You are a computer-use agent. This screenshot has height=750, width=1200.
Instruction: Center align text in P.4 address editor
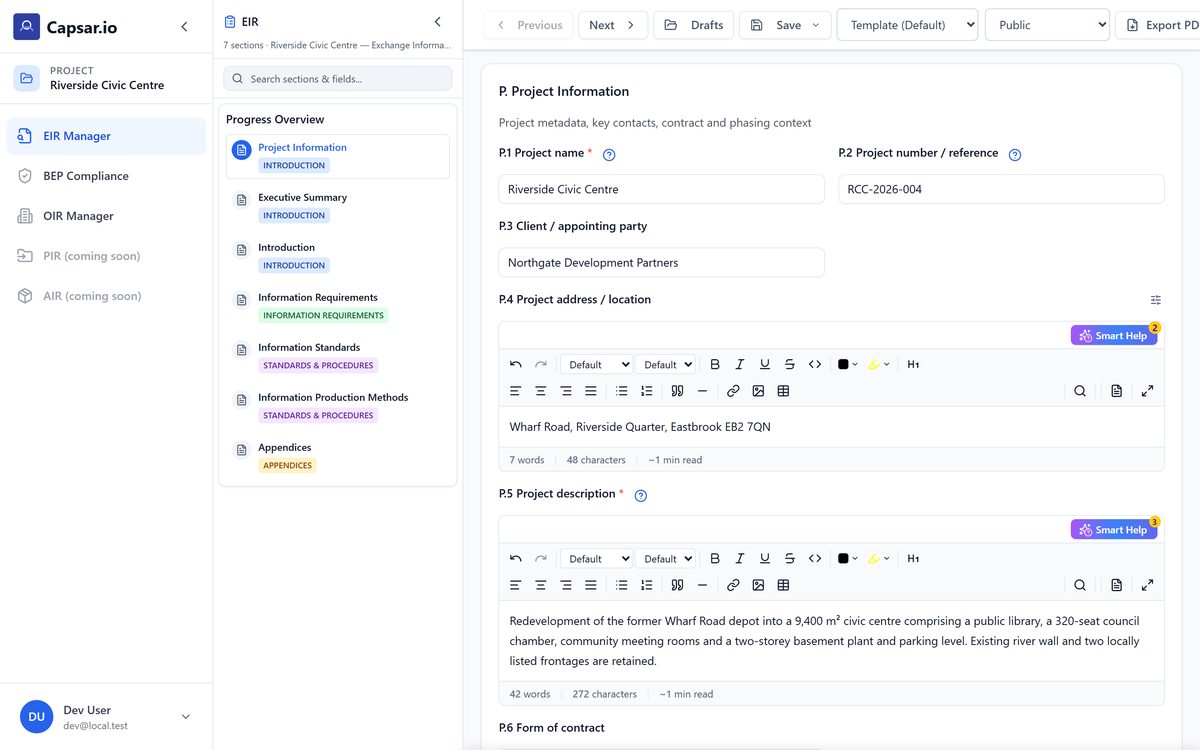pyautogui.click(x=541, y=391)
